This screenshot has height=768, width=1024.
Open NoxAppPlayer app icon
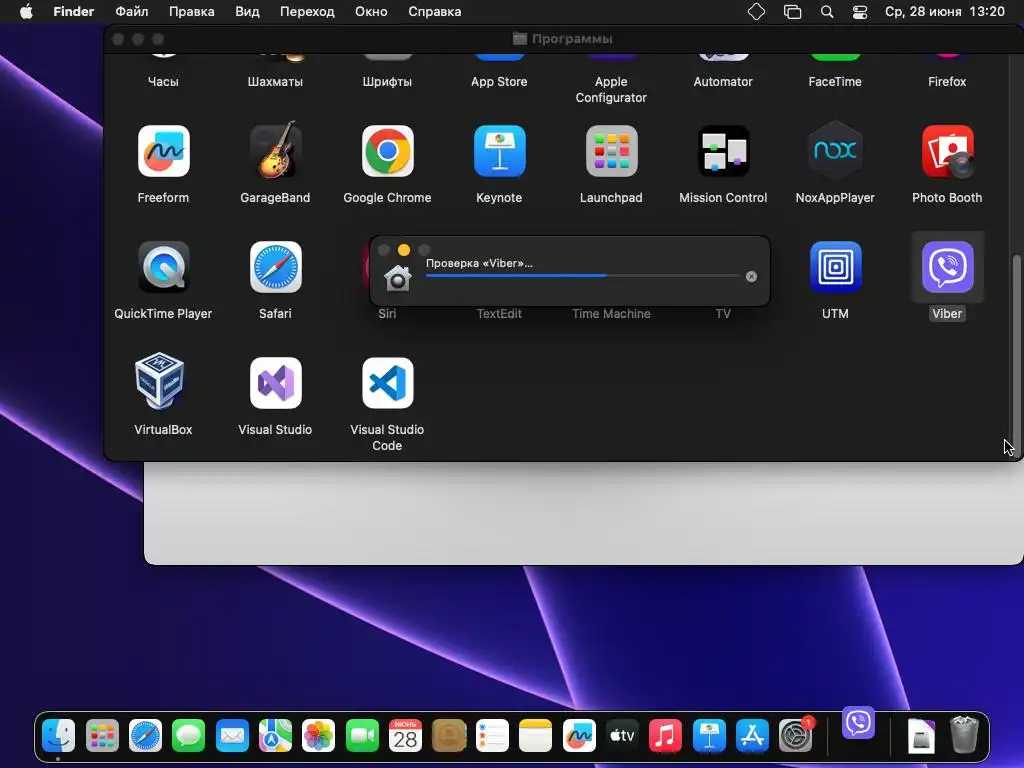pyautogui.click(x=835, y=151)
